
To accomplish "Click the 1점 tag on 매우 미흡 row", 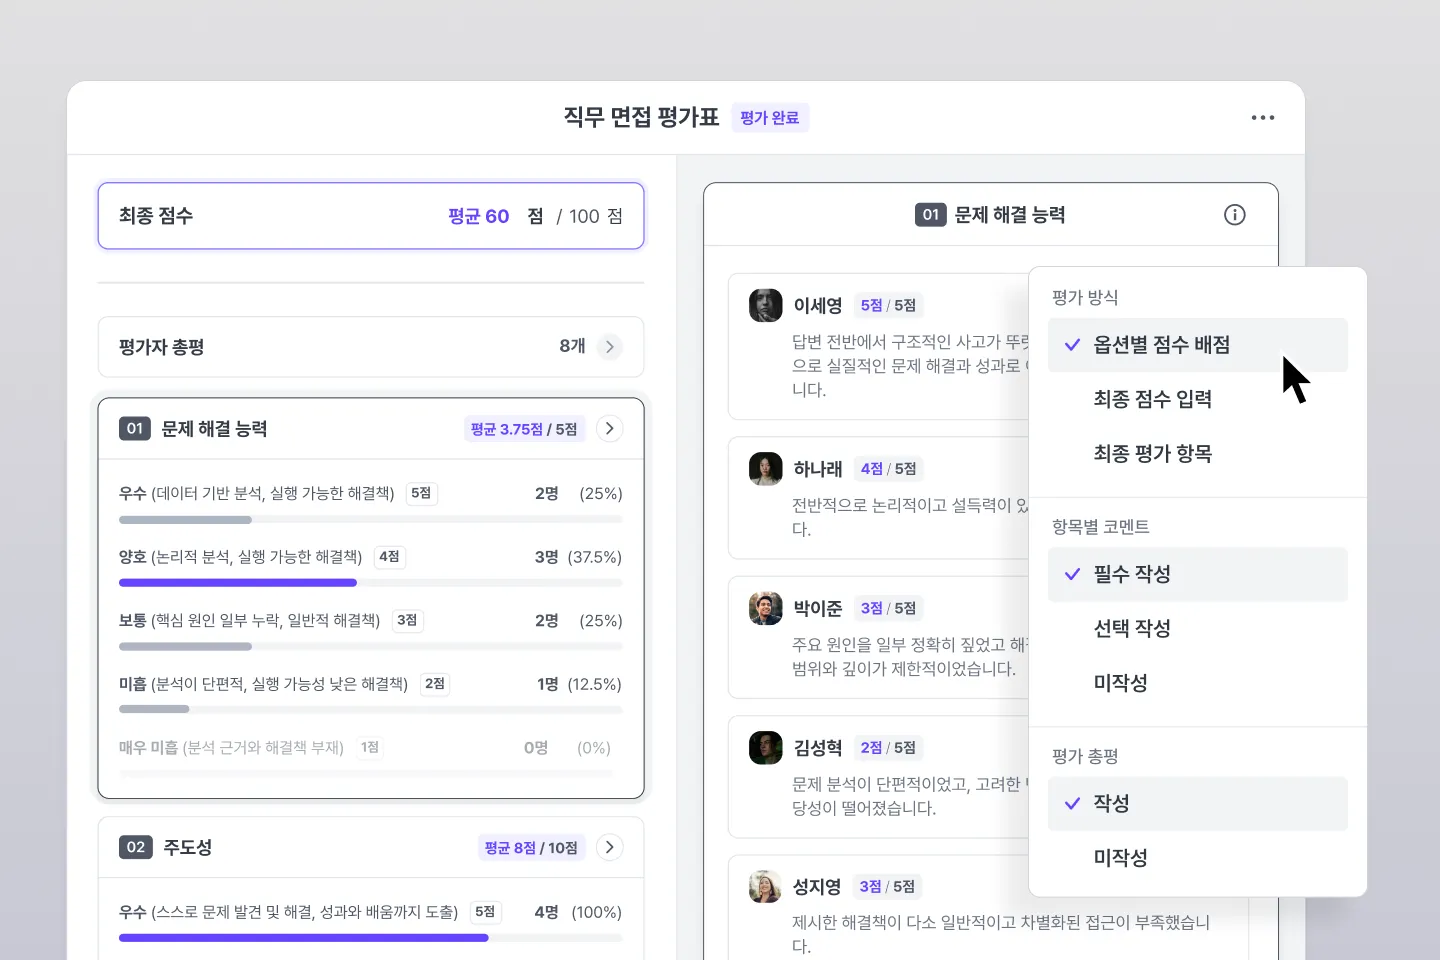I will pyautogui.click(x=370, y=748).
